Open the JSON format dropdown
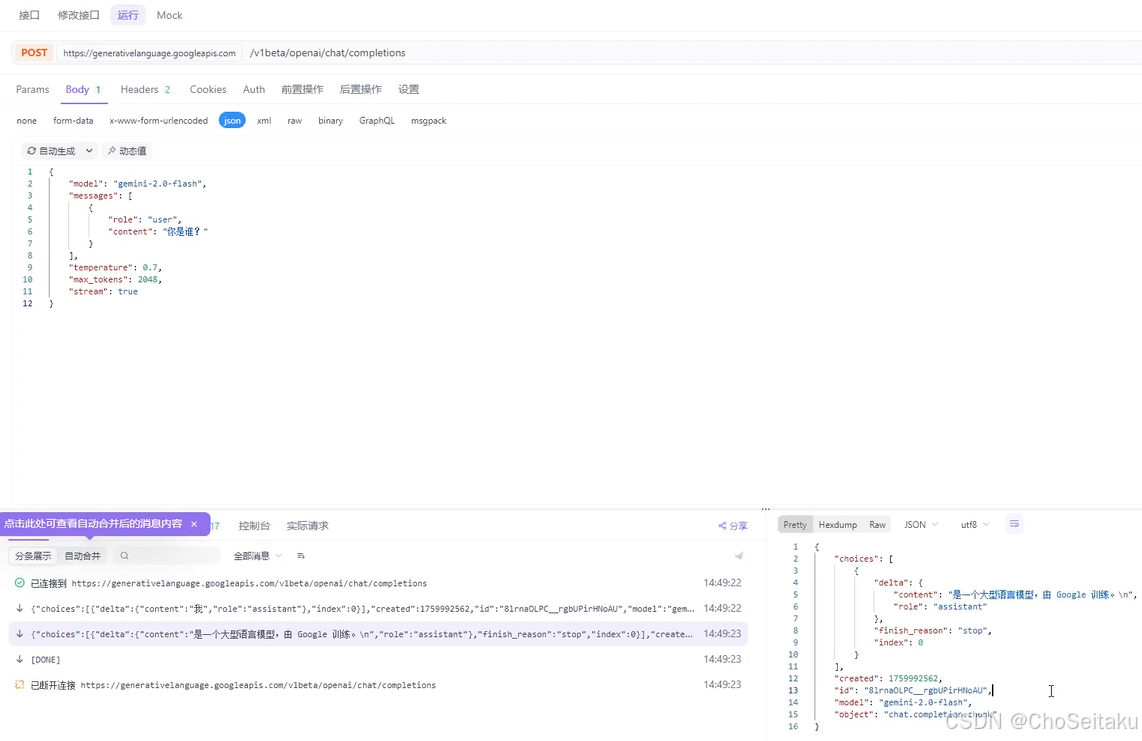 pos(921,525)
